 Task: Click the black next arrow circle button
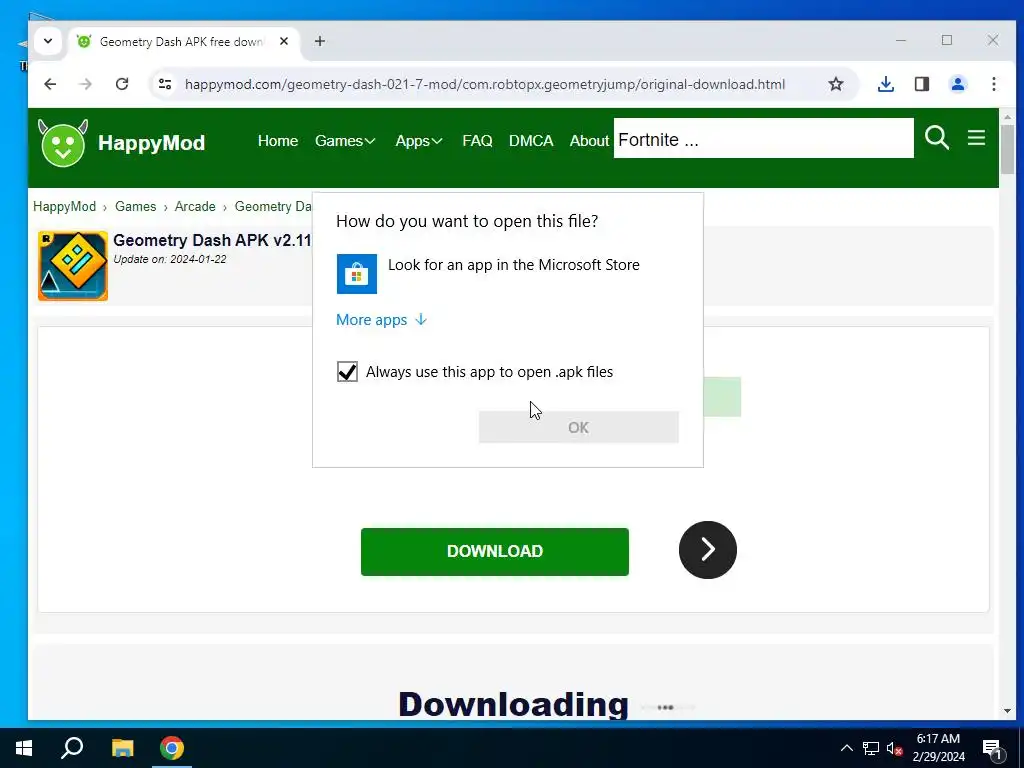tap(707, 550)
